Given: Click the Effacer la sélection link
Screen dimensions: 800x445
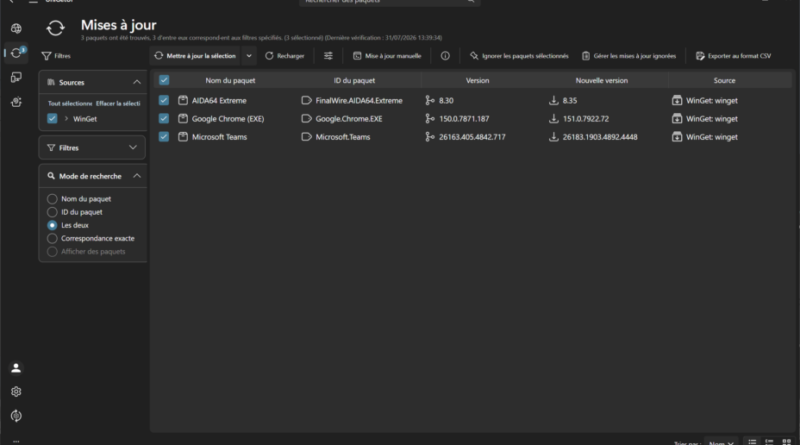Looking at the screenshot, I should point(118,103).
